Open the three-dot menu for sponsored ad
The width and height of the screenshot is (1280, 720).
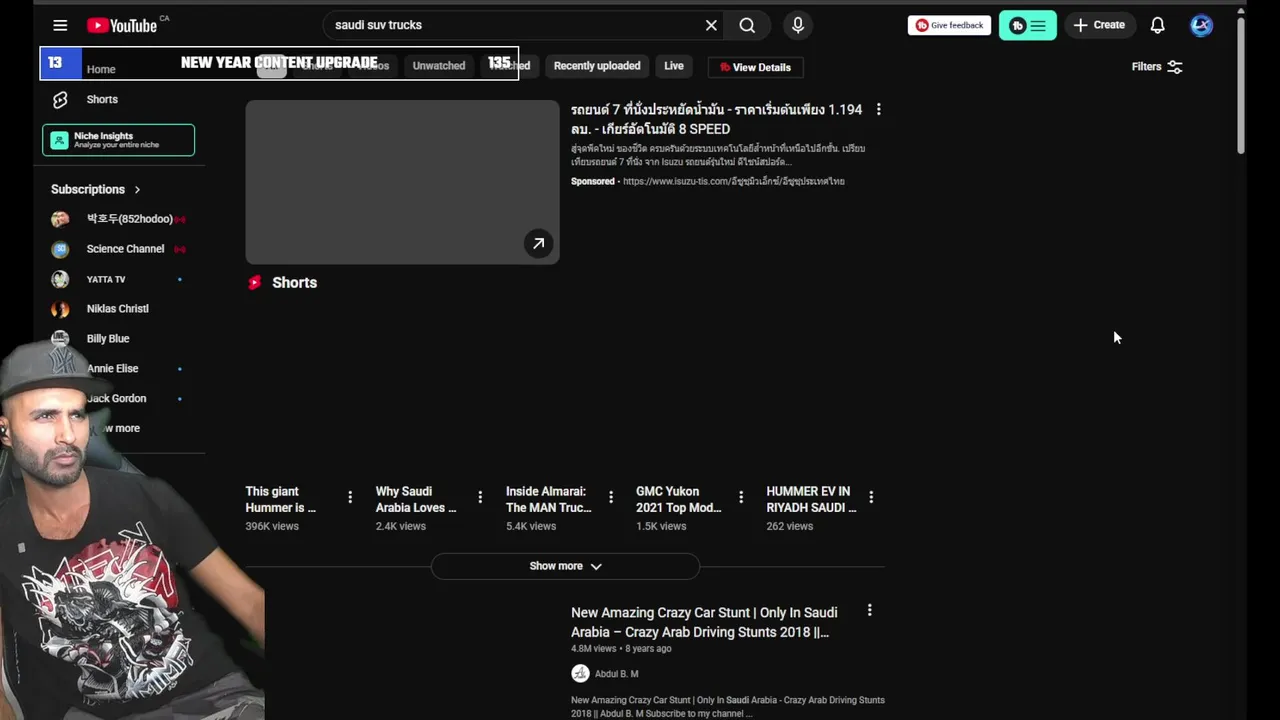878,109
